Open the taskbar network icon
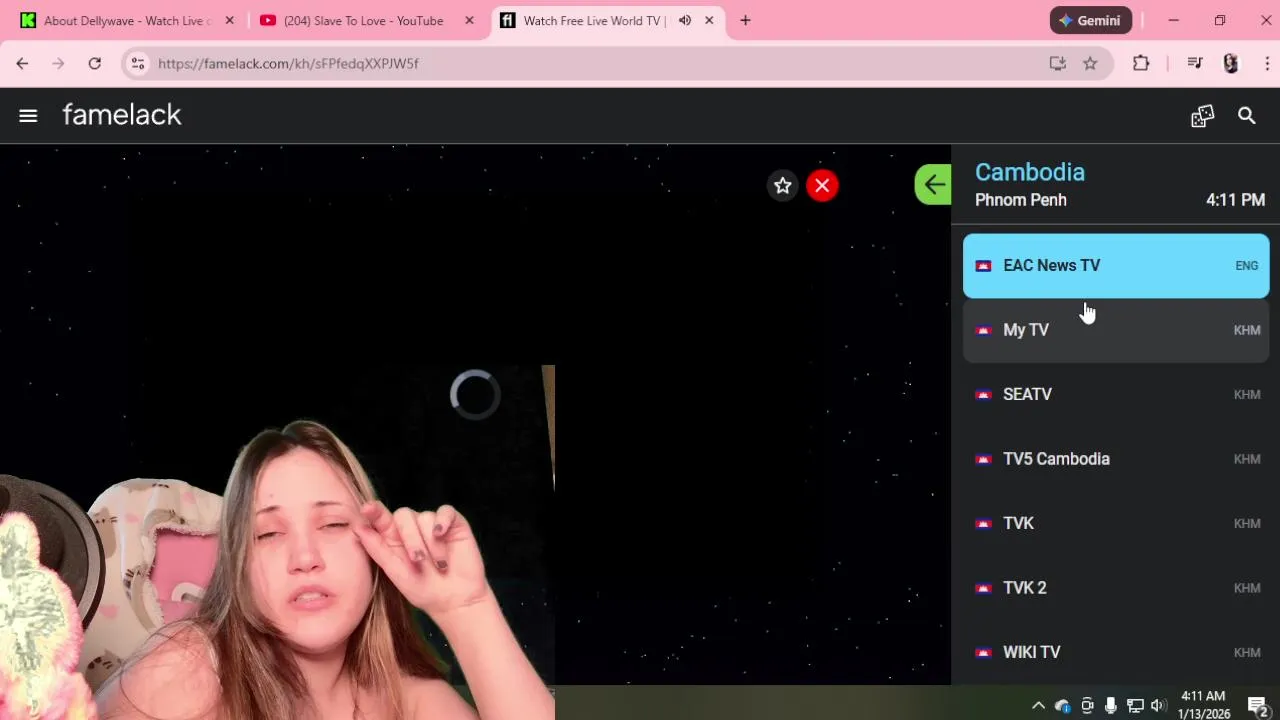 (x=1135, y=705)
